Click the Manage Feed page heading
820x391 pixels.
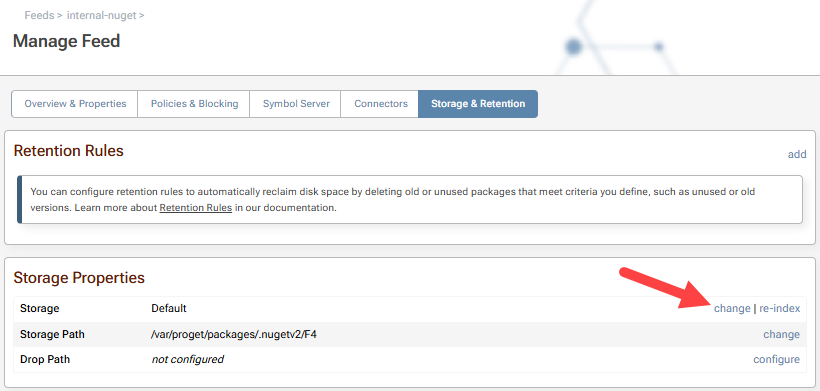click(66, 41)
